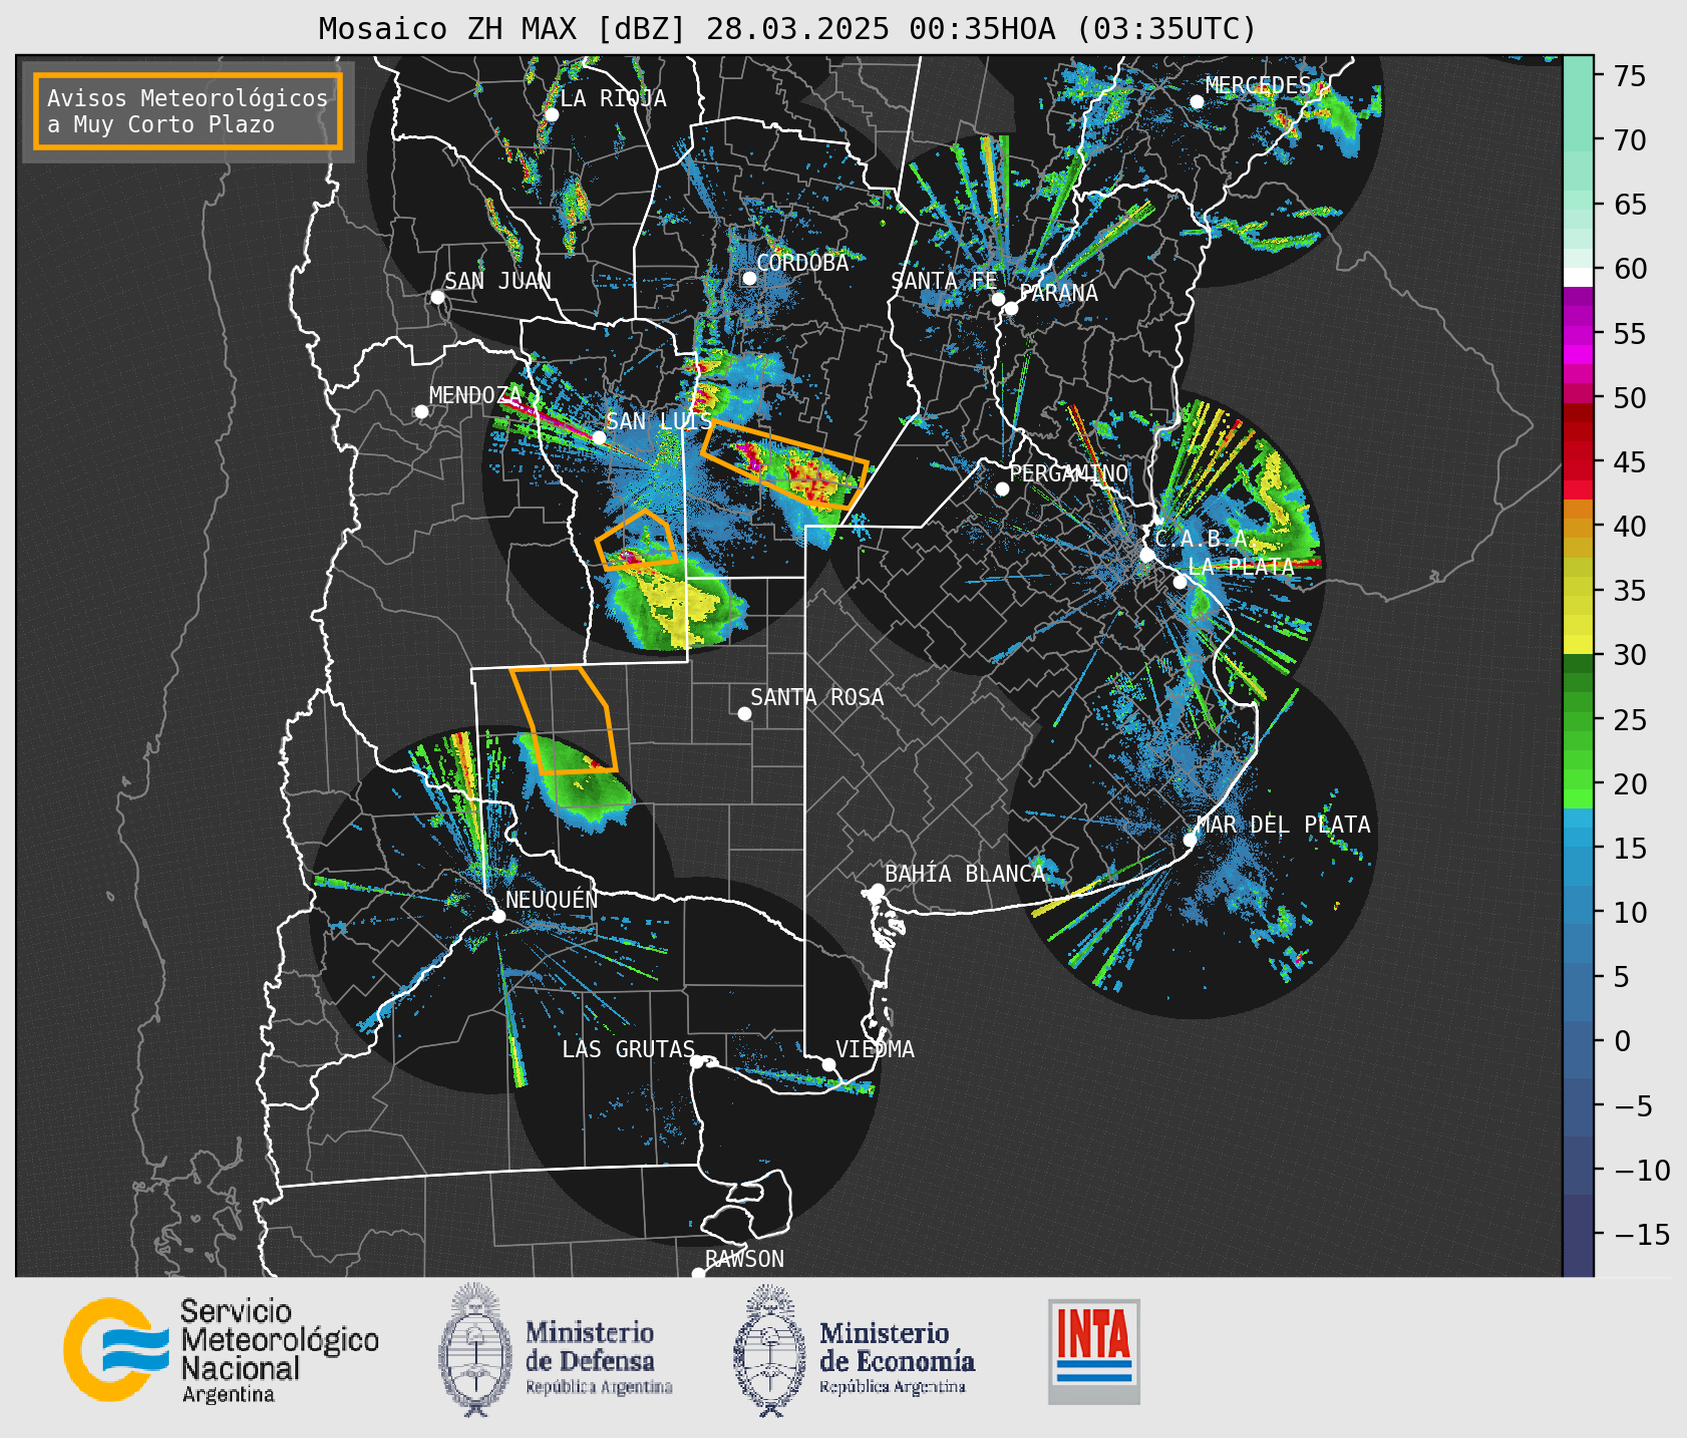Click the C.A.B.A. city marker dot
Viewport: 1687px width, 1438px height.
pyautogui.click(x=1147, y=555)
